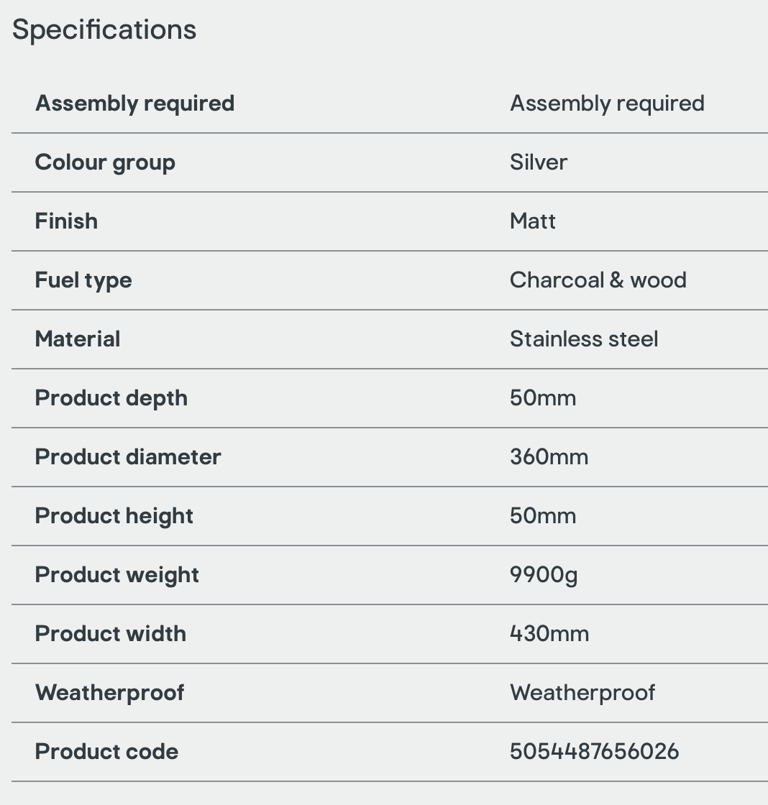This screenshot has height=805, width=768.
Task: Click the Specifications heading
Action: (104, 30)
